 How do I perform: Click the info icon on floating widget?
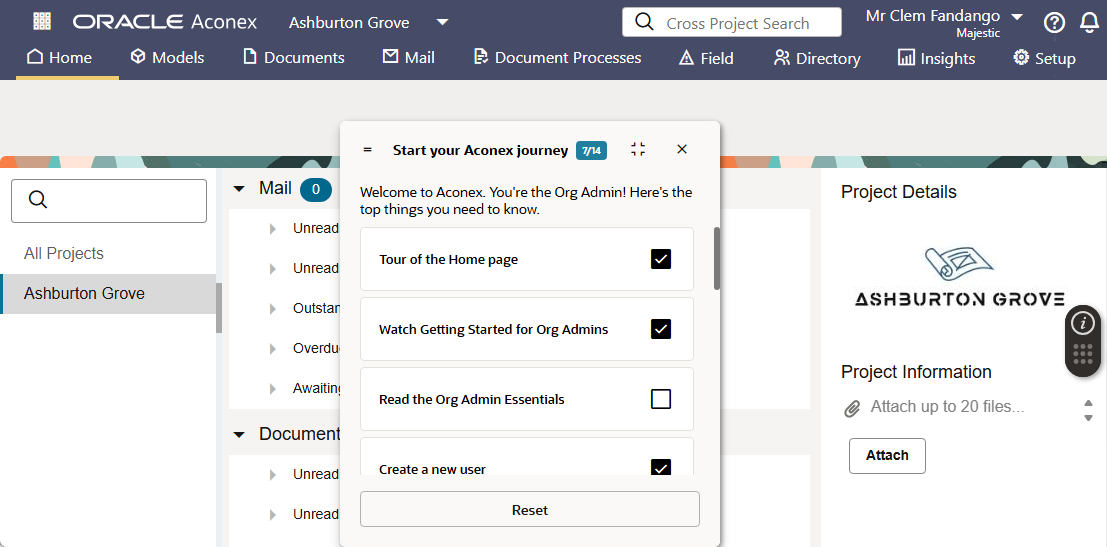1082,323
